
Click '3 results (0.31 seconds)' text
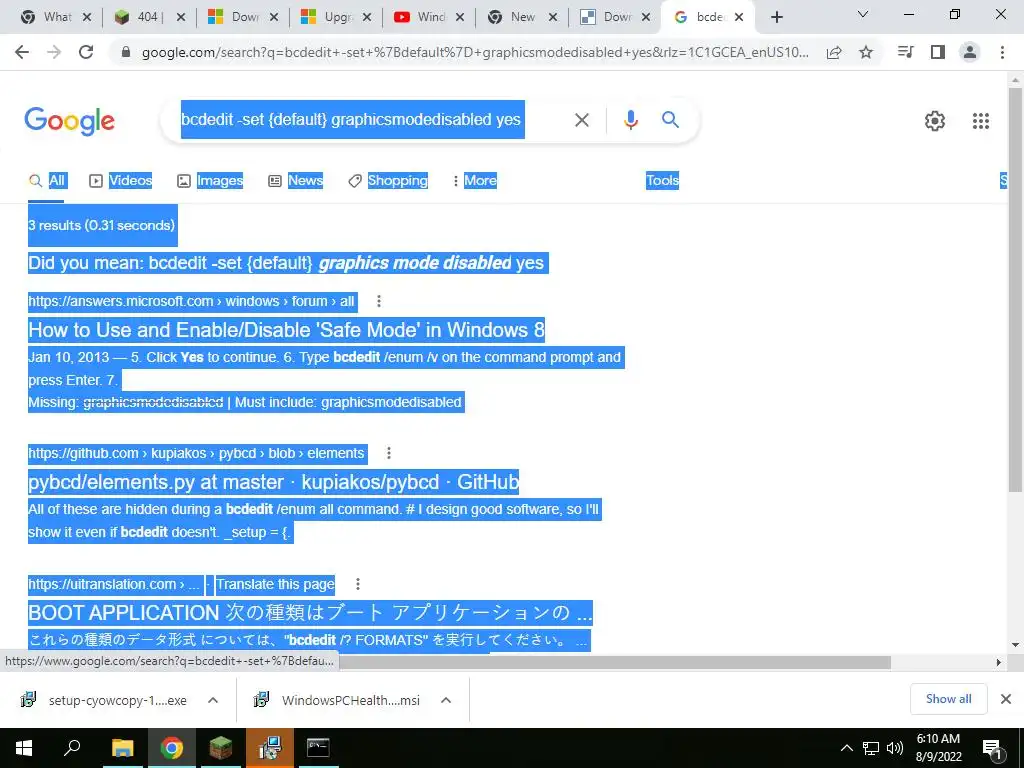(102, 225)
